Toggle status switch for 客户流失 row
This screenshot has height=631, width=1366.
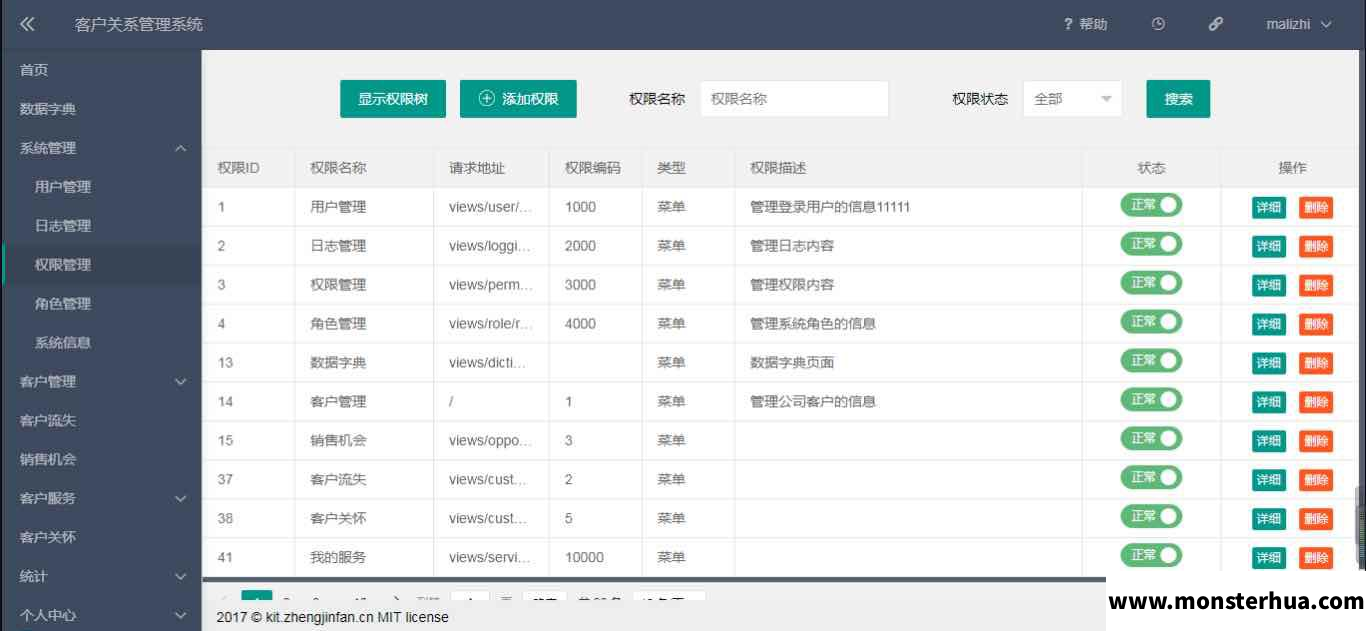(1151, 478)
